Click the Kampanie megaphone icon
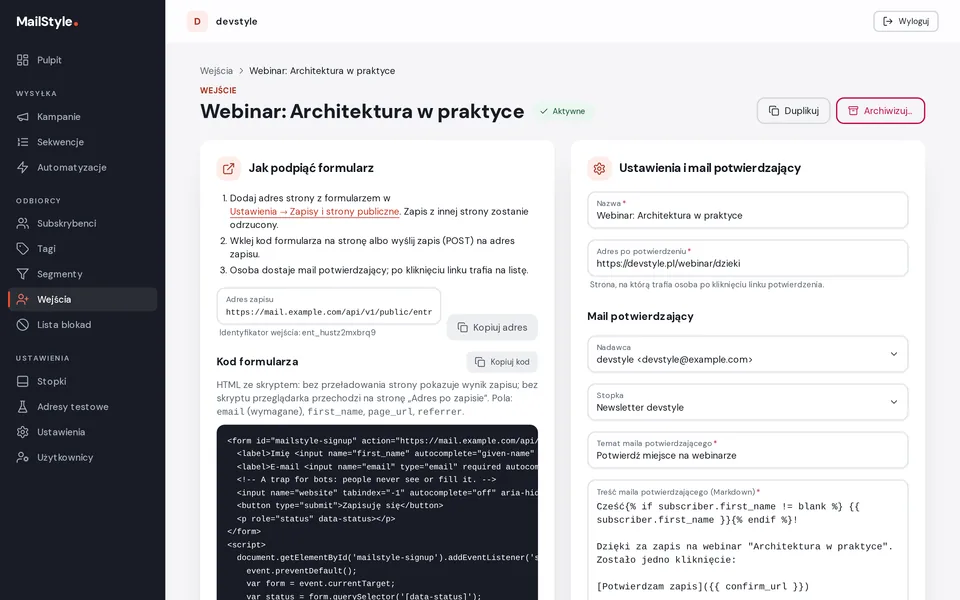Image resolution: width=960 pixels, height=600 pixels. tap(23, 116)
